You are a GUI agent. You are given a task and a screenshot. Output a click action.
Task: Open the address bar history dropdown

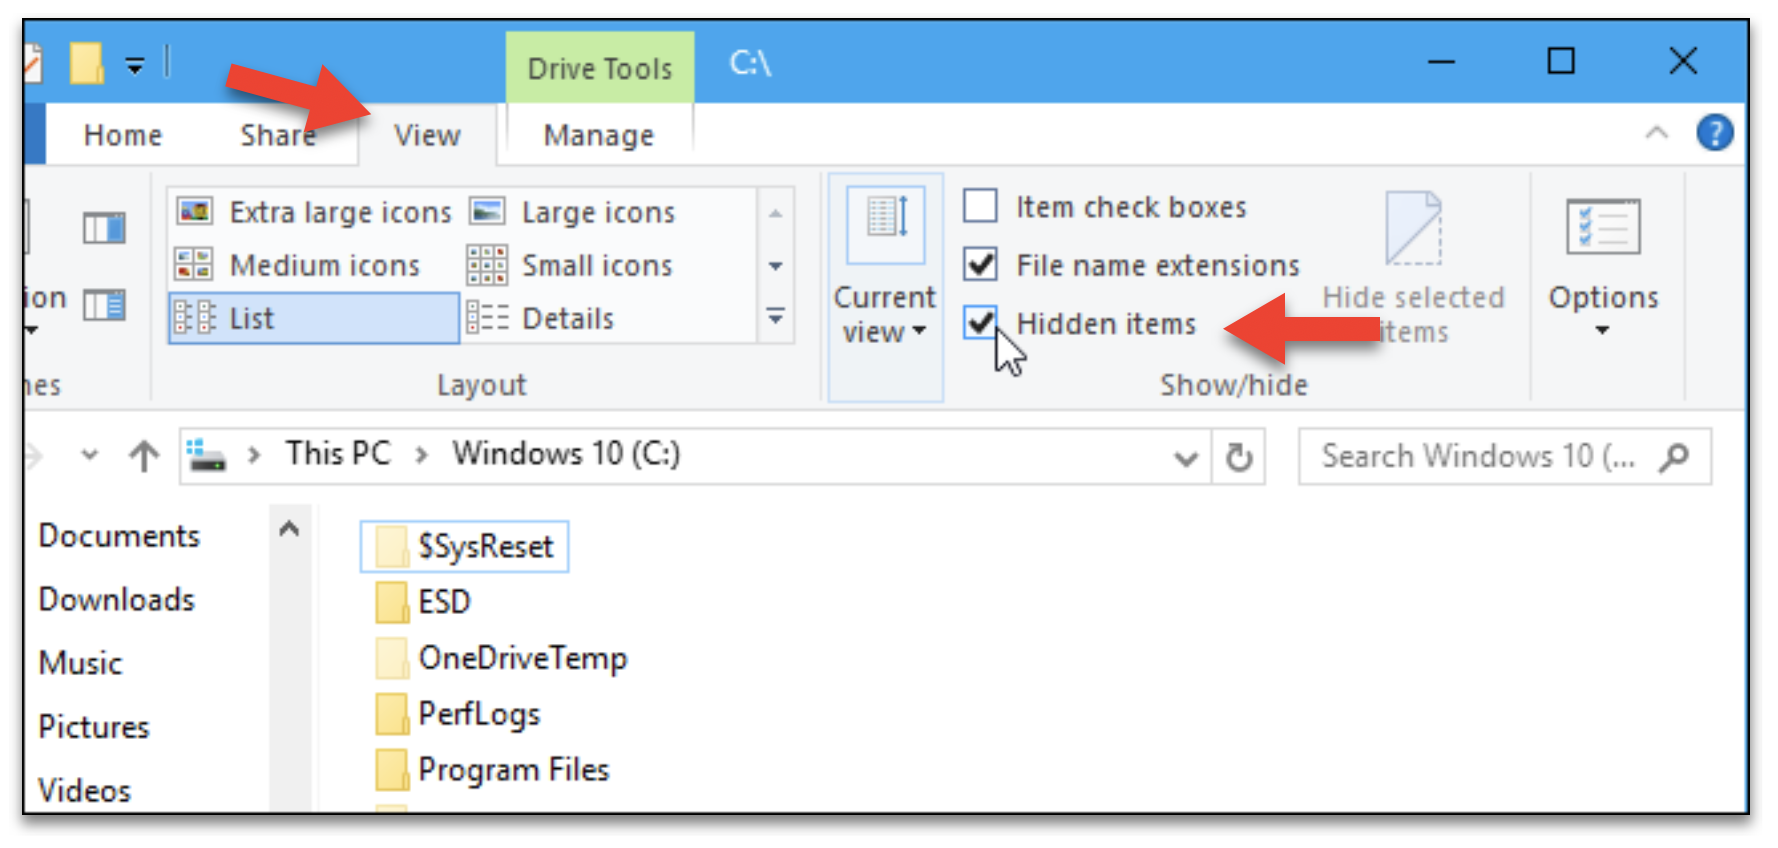coord(1186,458)
